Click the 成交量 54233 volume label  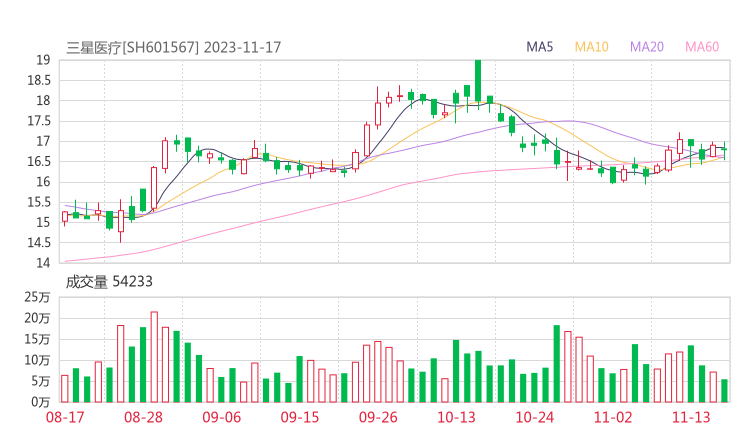(109, 282)
